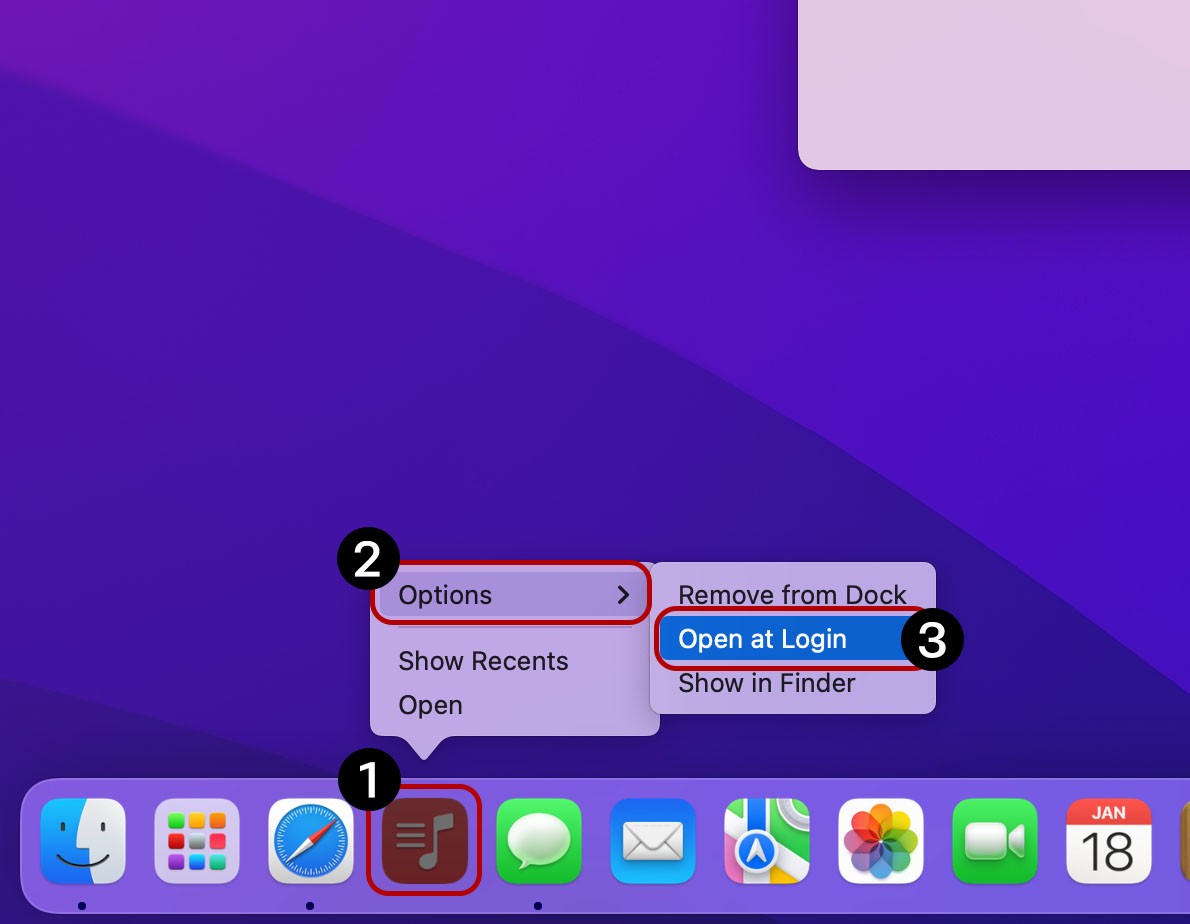The height and width of the screenshot is (924, 1190).
Task: Launch Maps from the Dock
Action: click(x=767, y=840)
